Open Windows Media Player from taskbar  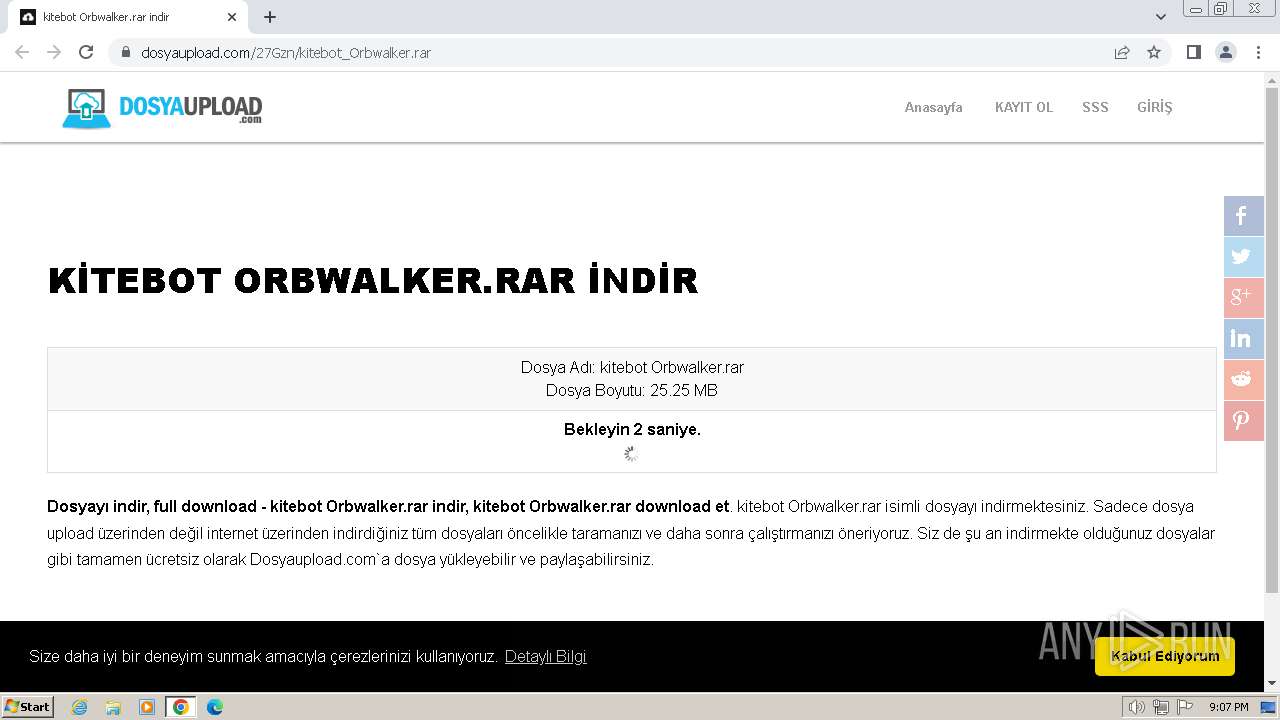click(x=147, y=707)
